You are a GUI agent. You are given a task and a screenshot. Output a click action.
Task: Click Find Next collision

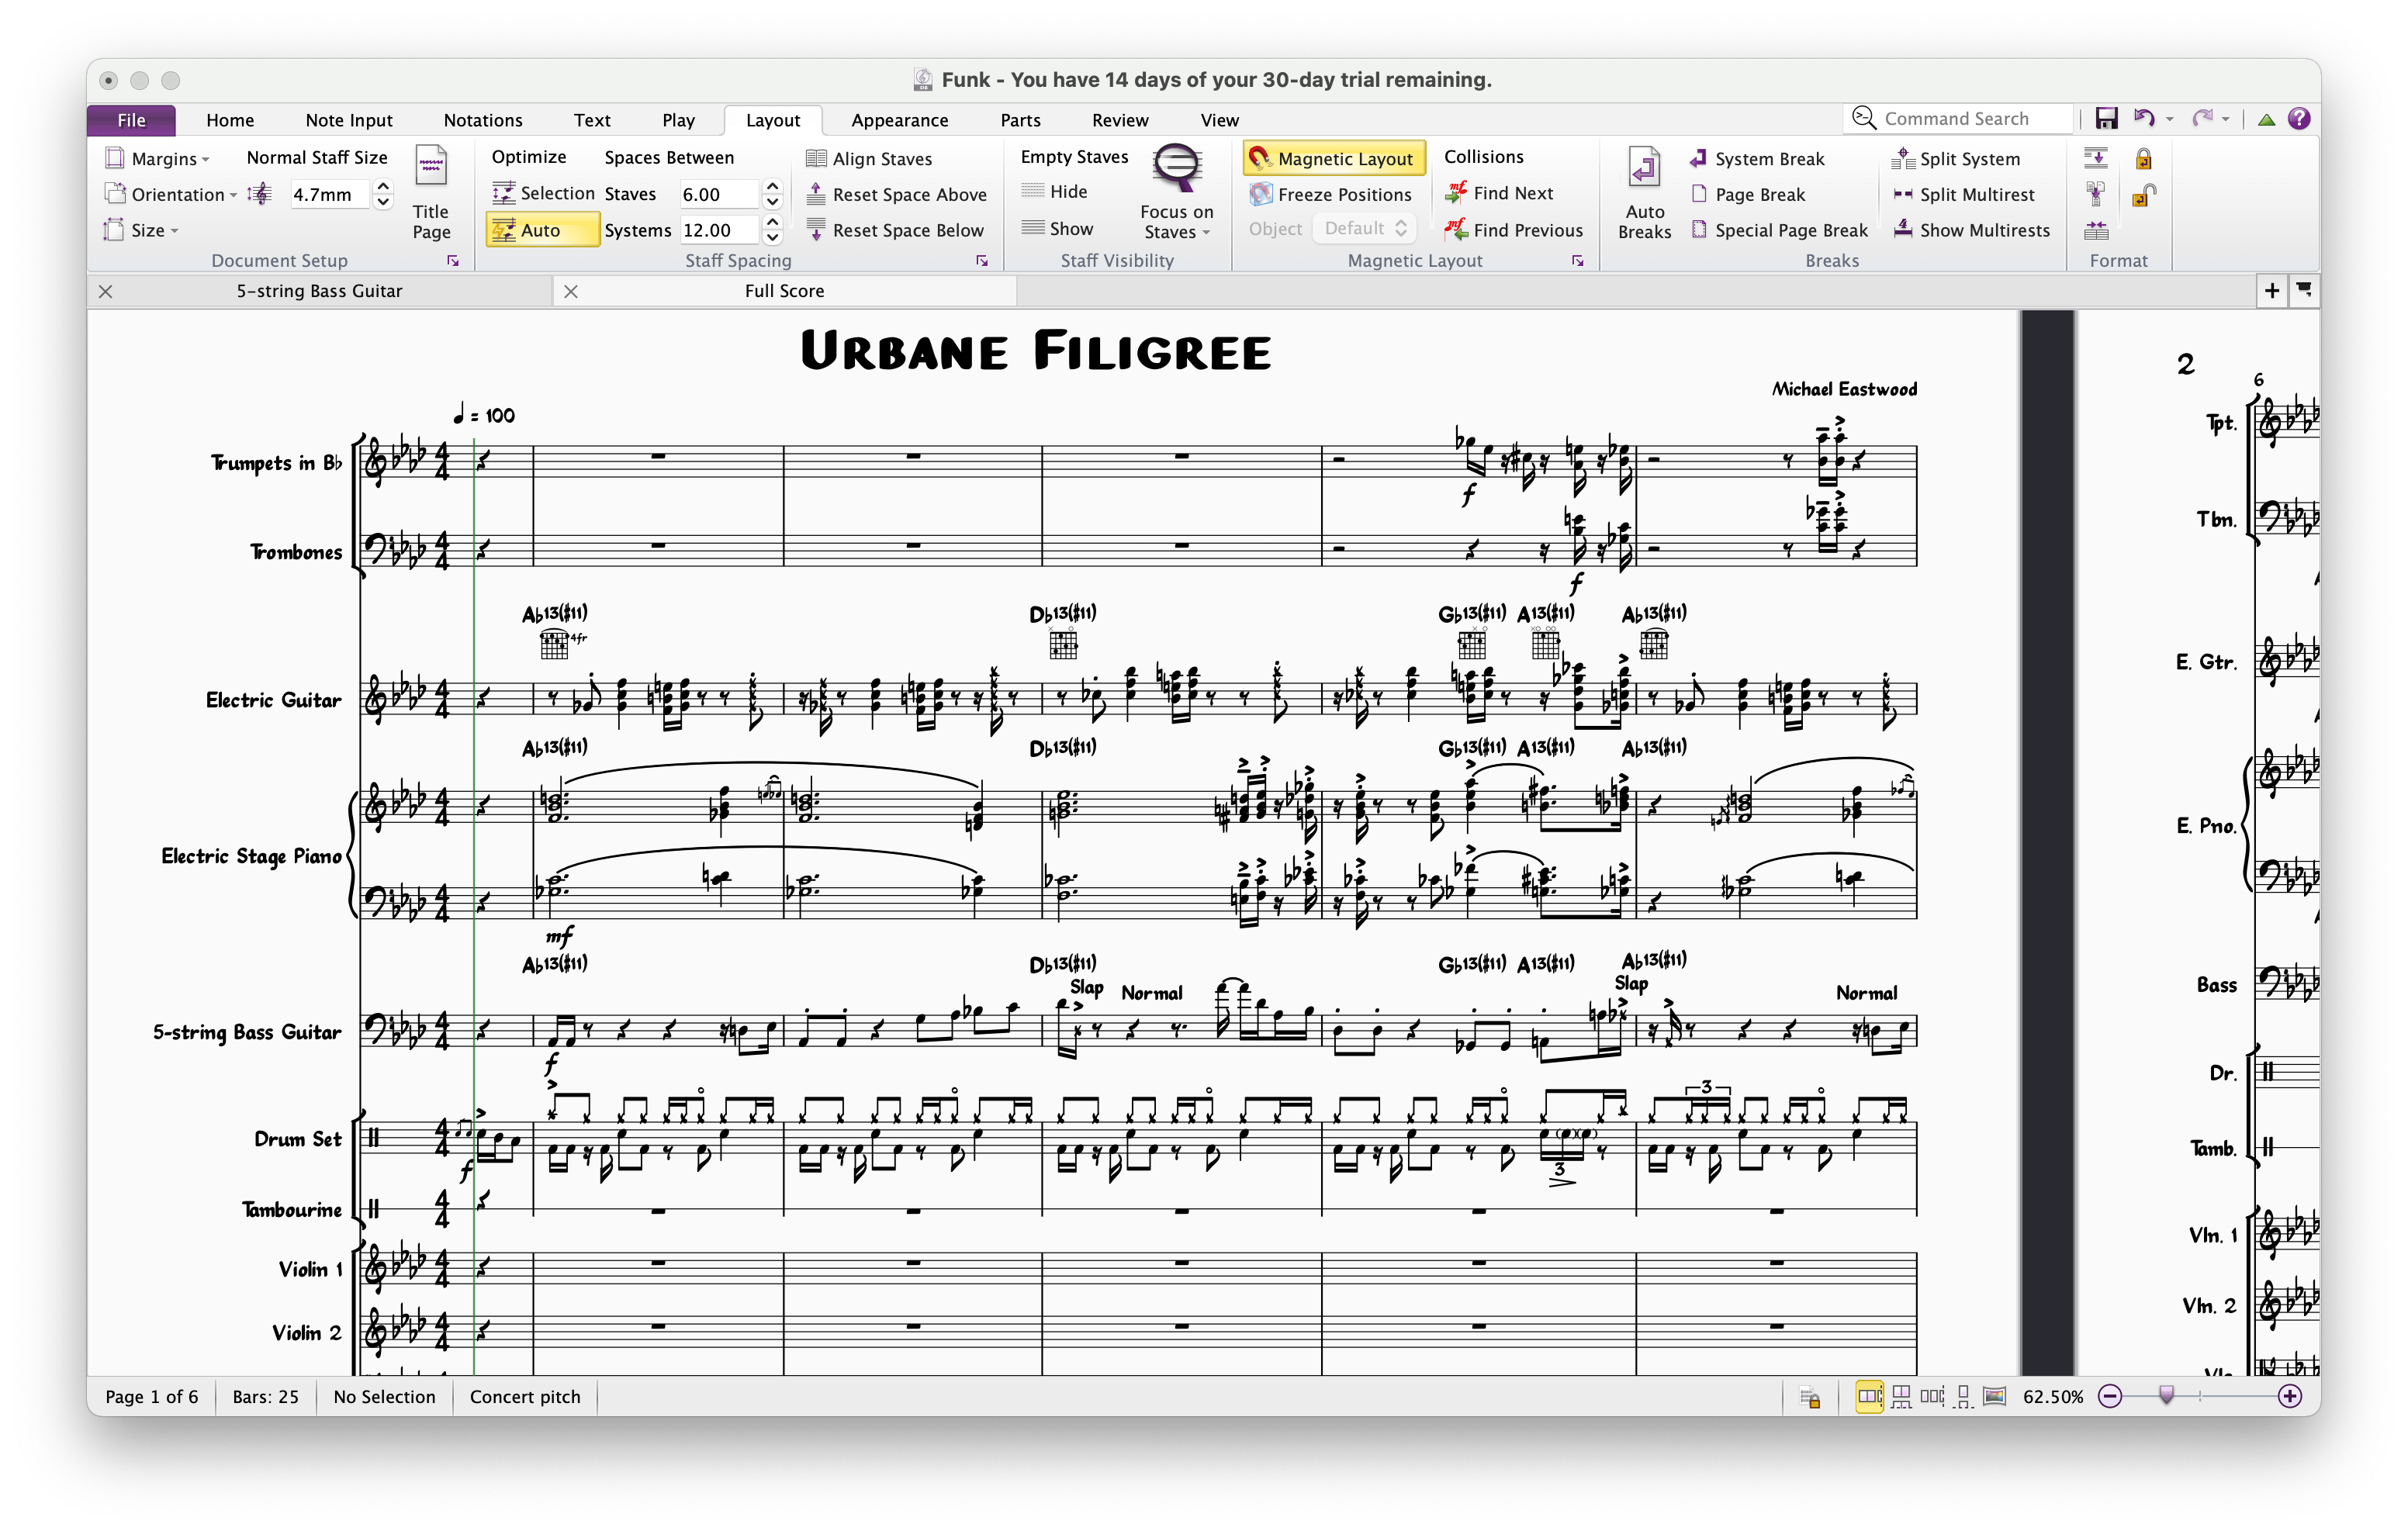tap(1499, 193)
